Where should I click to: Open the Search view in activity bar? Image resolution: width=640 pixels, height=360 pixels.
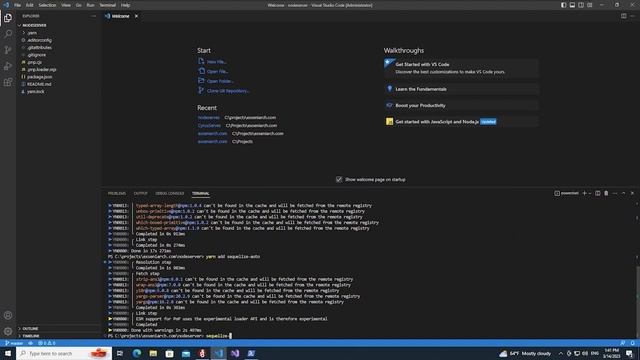[x=8, y=33]
